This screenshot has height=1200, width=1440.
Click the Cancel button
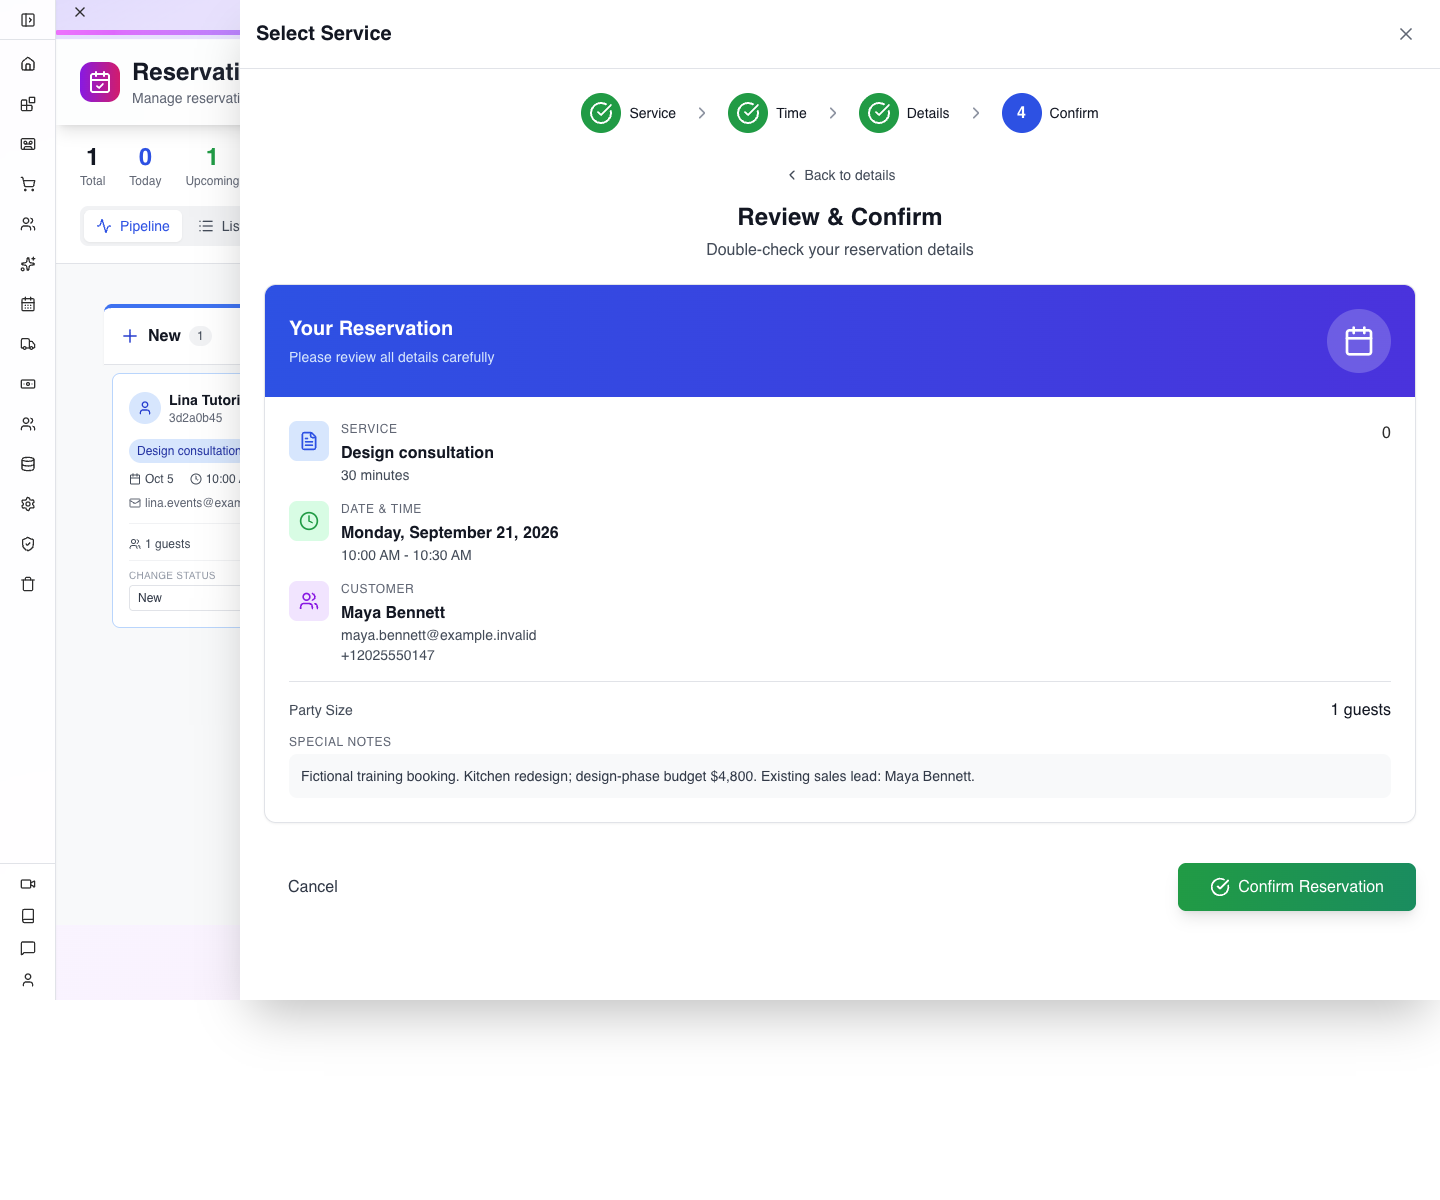coord(313,887)
